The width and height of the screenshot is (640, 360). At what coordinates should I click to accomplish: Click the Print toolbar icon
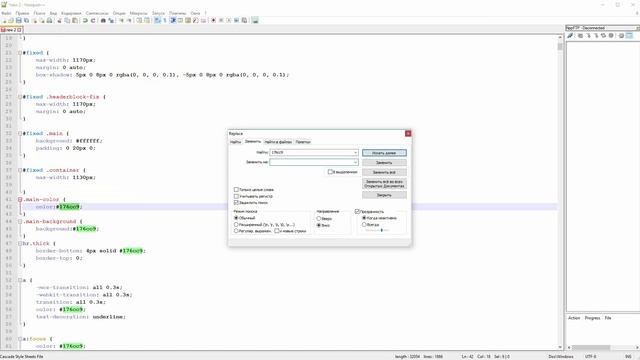[49, 20]
